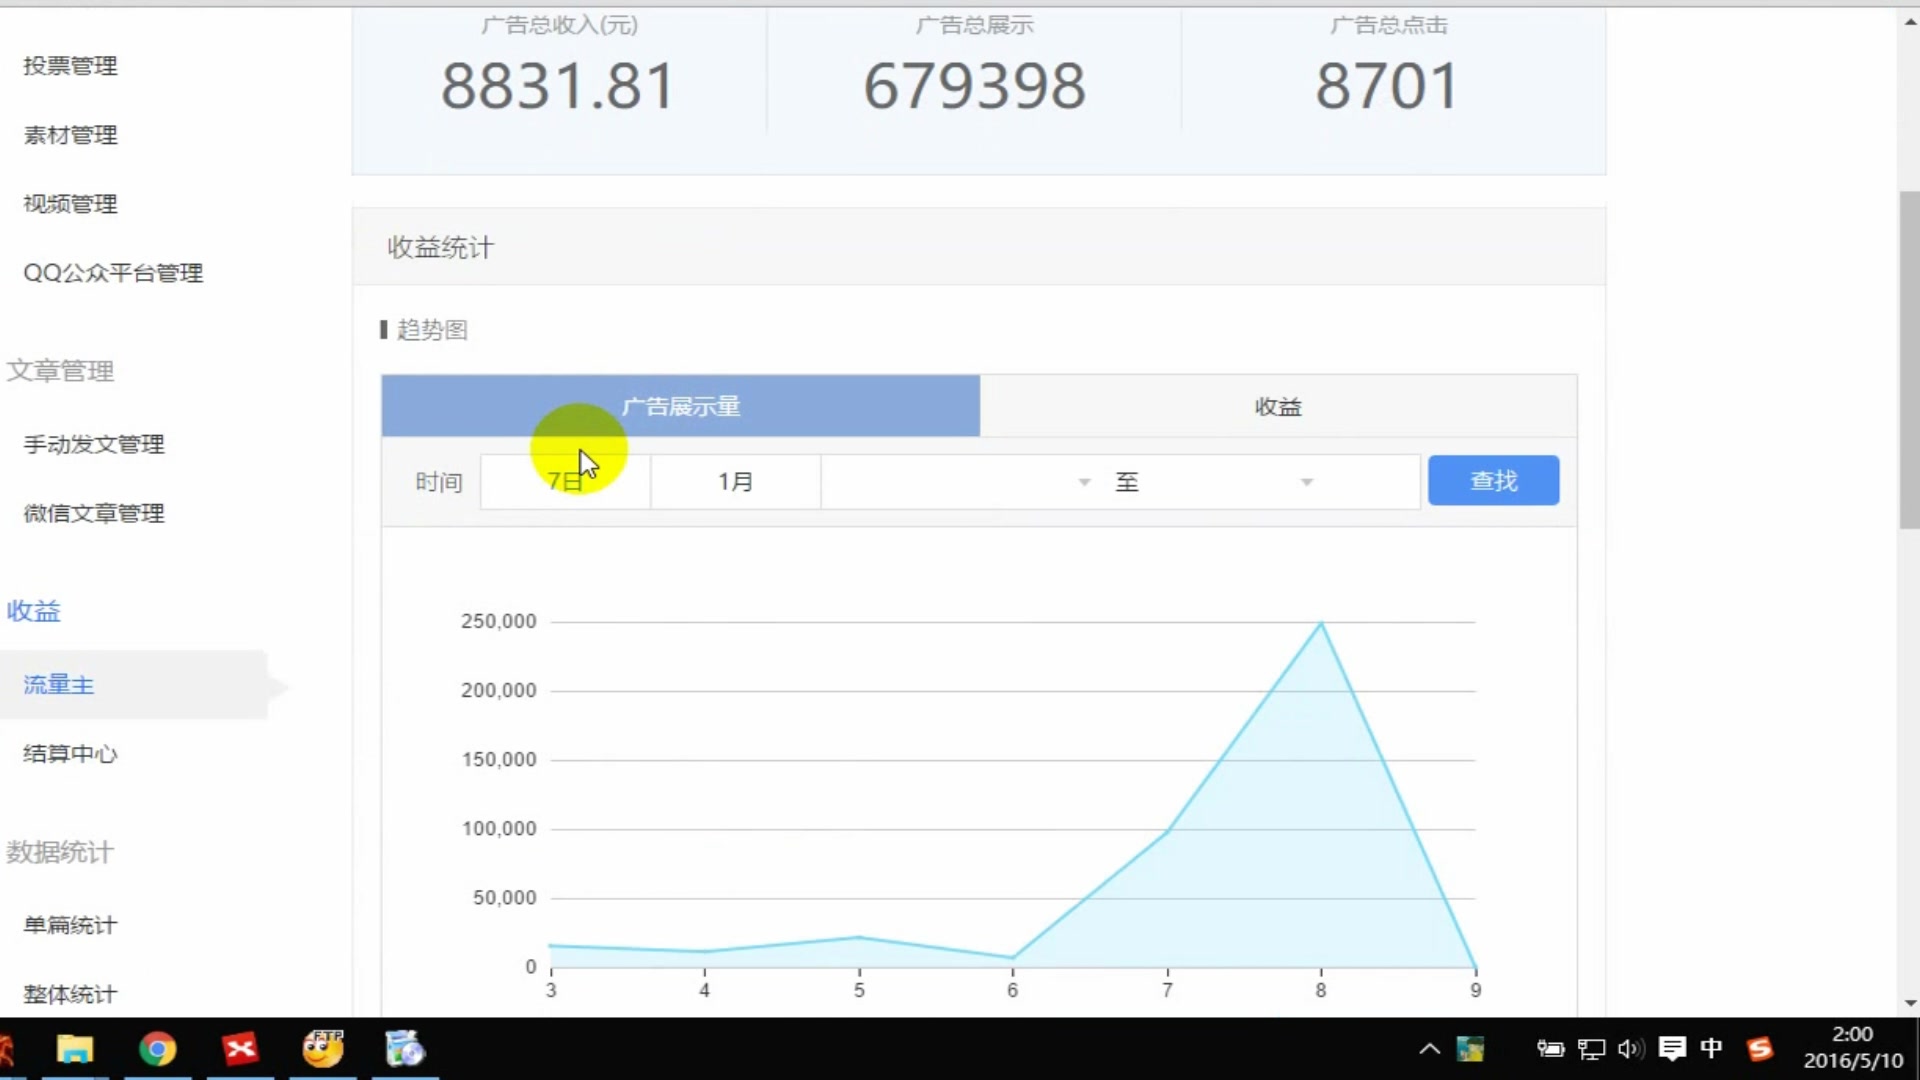Click the 收益统计 panel header

click(978, 247)
